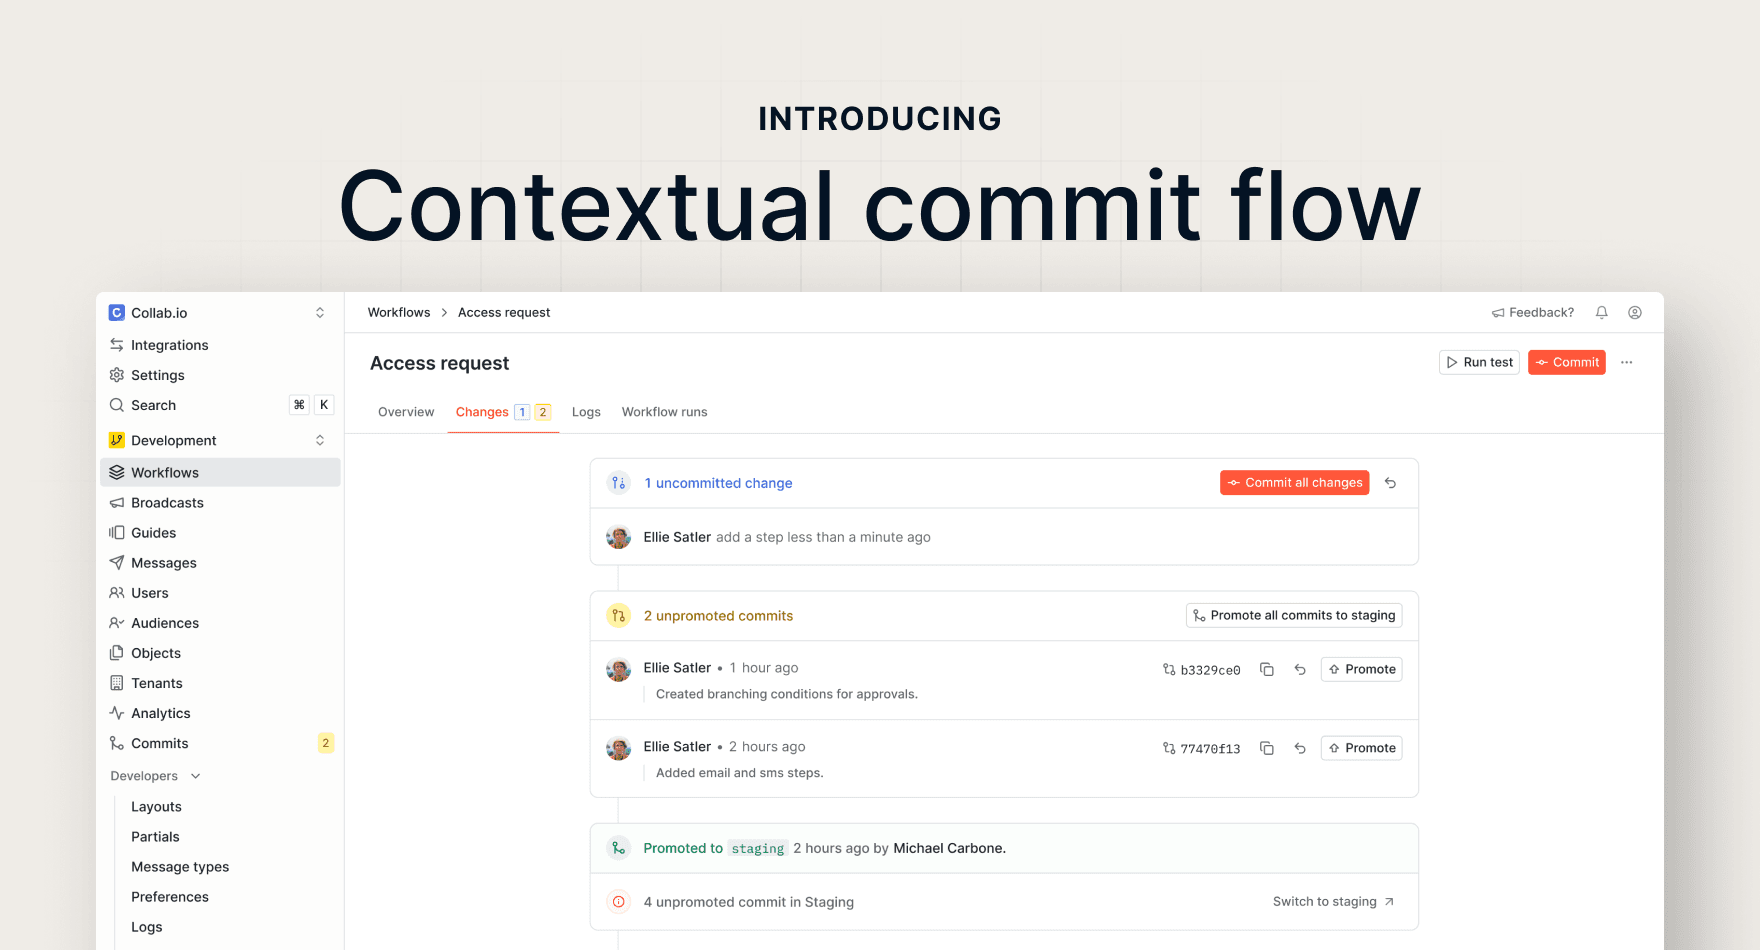
Task: Open the more options ellipsis menu
Action: 1627,362
